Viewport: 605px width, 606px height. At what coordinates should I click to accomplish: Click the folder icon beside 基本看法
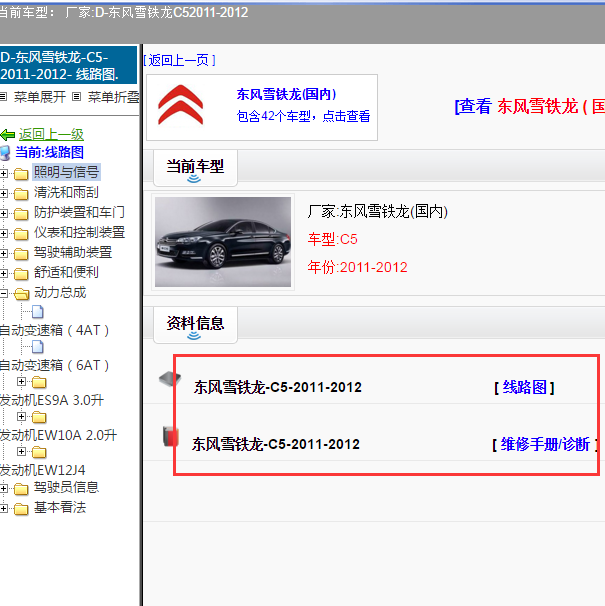point(21,509)
